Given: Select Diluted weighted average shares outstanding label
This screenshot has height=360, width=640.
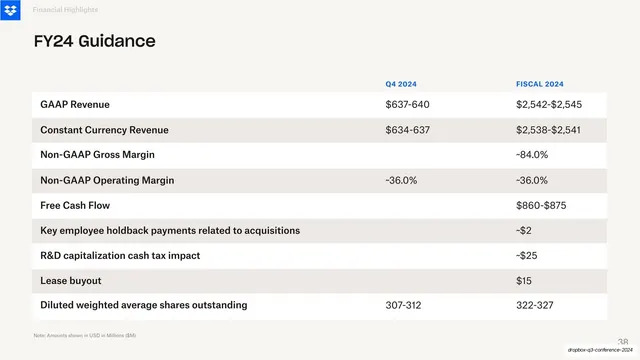Looking at the screenshot, I should (x=143, y=305).
